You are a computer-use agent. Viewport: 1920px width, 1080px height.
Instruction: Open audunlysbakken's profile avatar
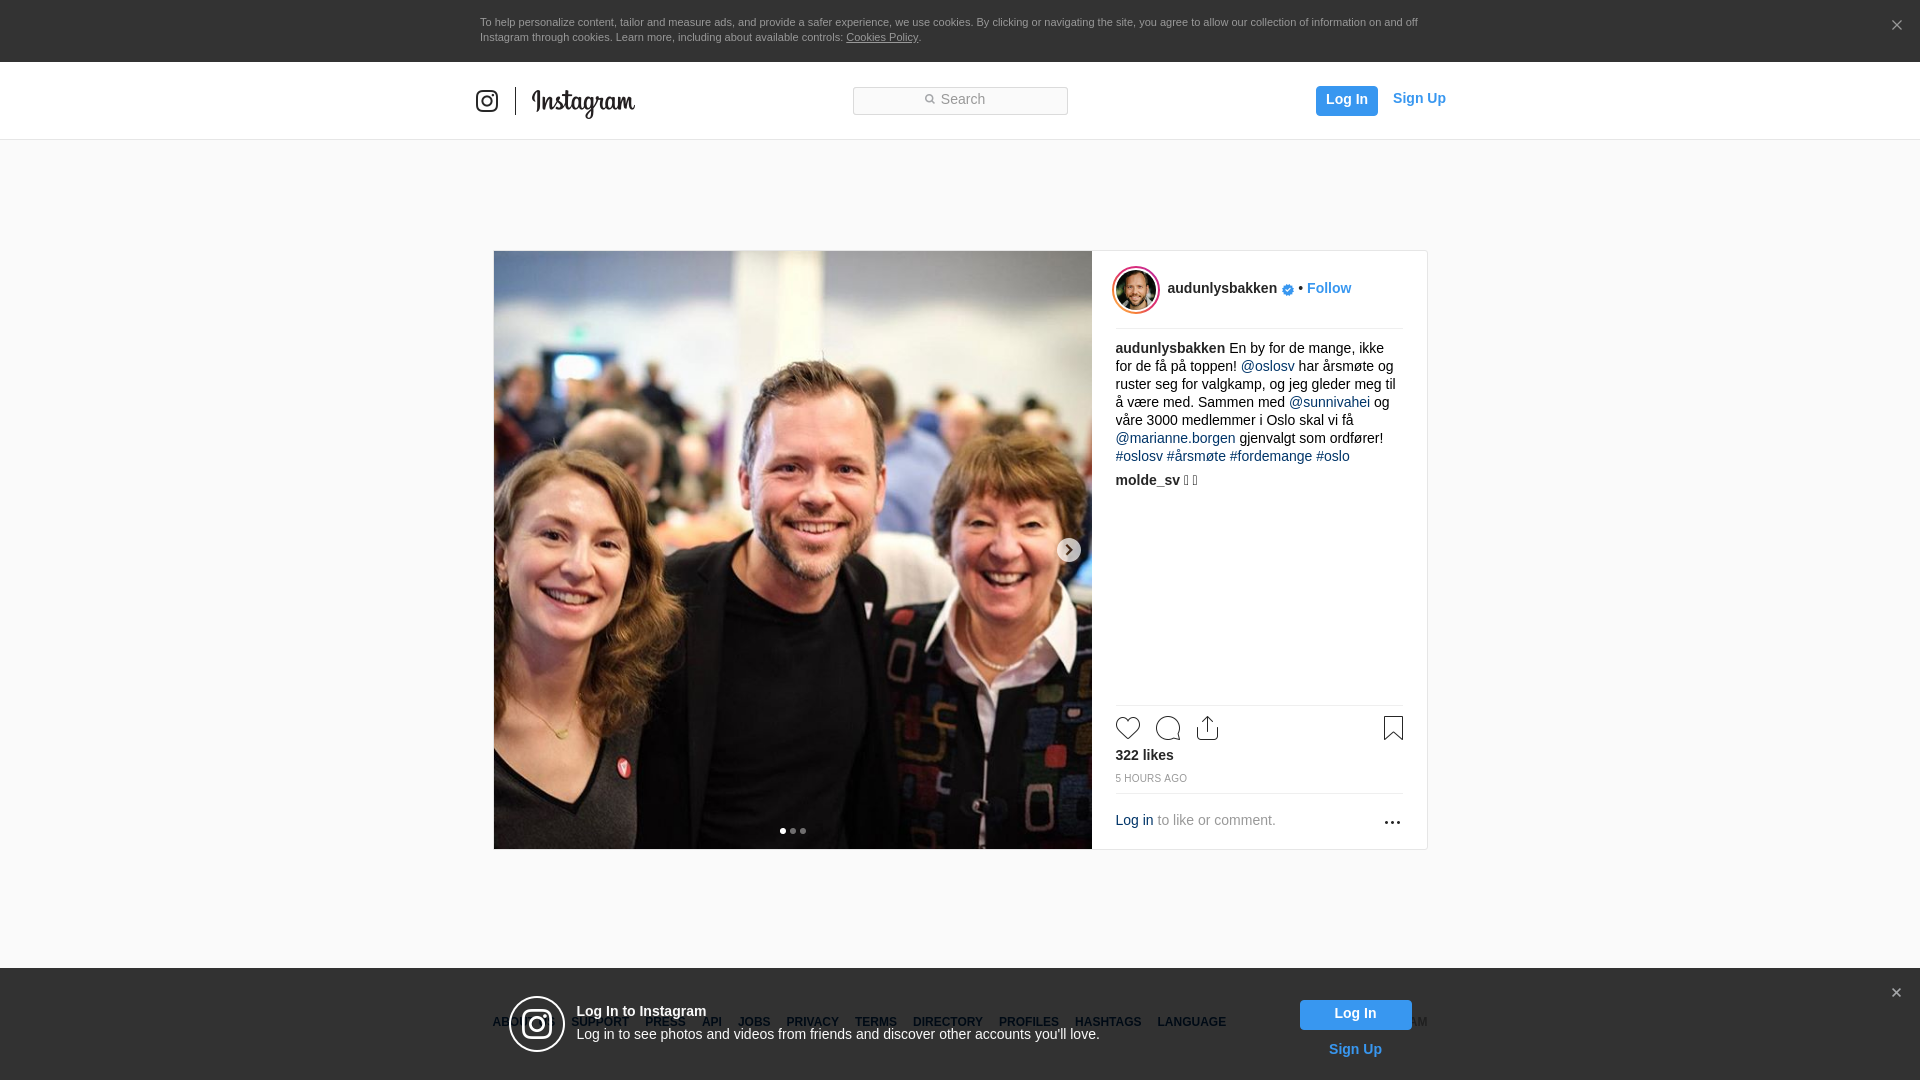1136,290
